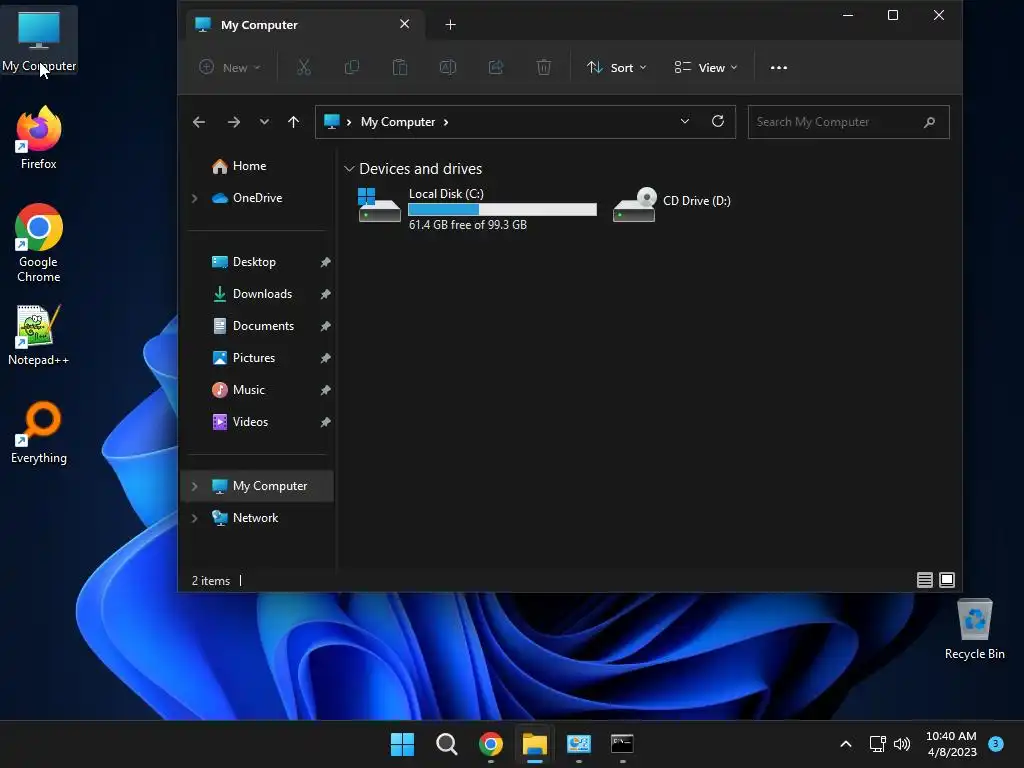Go forward with the right arrow

[x=233, y=122]
